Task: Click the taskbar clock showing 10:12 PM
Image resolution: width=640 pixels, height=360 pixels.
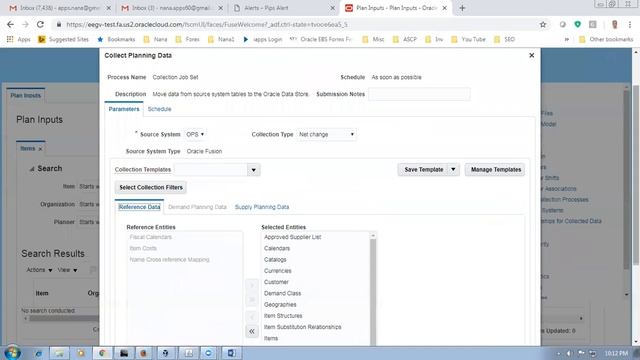Action: tap(616, 353)
